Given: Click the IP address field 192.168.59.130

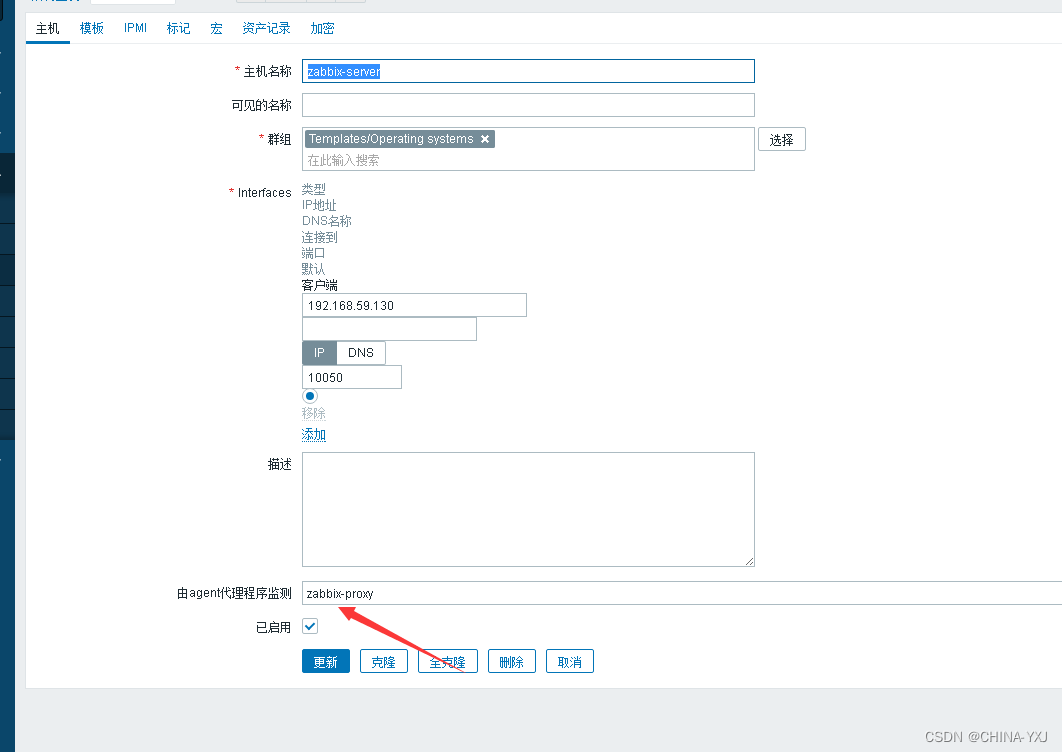Looking at the screenshot, I should (x=414, y=306).
